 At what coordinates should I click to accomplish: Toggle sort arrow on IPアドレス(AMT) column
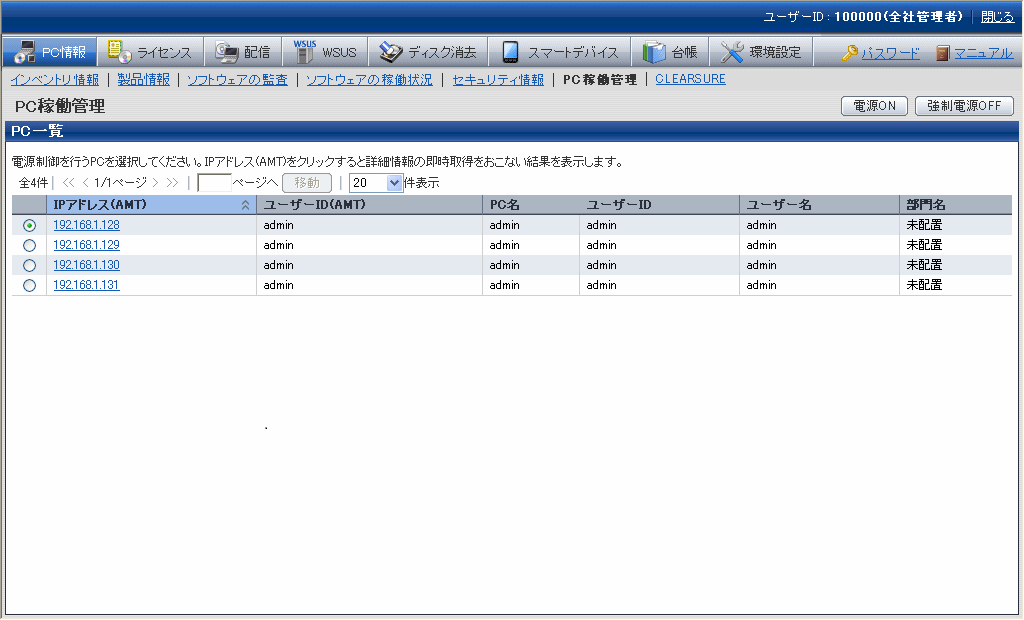245,205
